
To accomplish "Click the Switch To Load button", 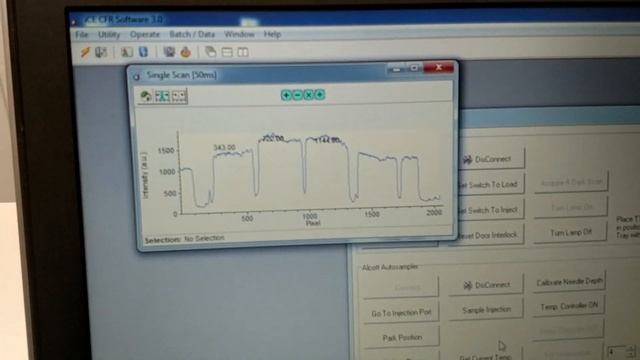I will click(x=491, y=185).
